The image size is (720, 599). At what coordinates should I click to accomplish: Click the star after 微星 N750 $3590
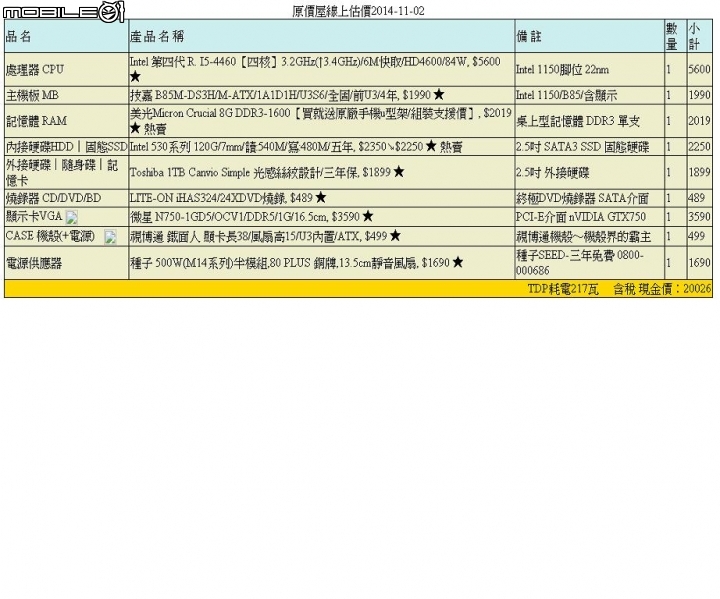(367, 216)
